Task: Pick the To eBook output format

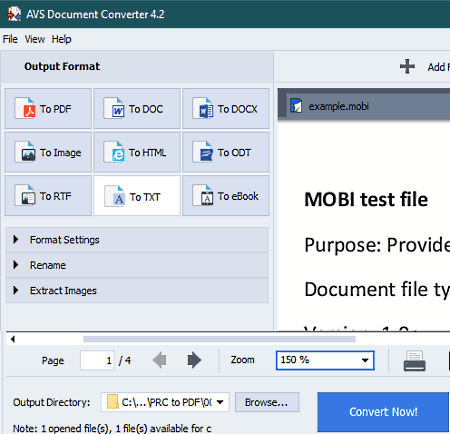Action: pyautogui.click(x=226, y=196)
